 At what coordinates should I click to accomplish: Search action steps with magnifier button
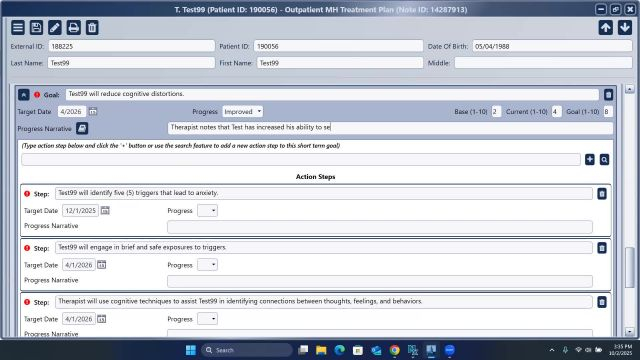(x=604, y=160)
